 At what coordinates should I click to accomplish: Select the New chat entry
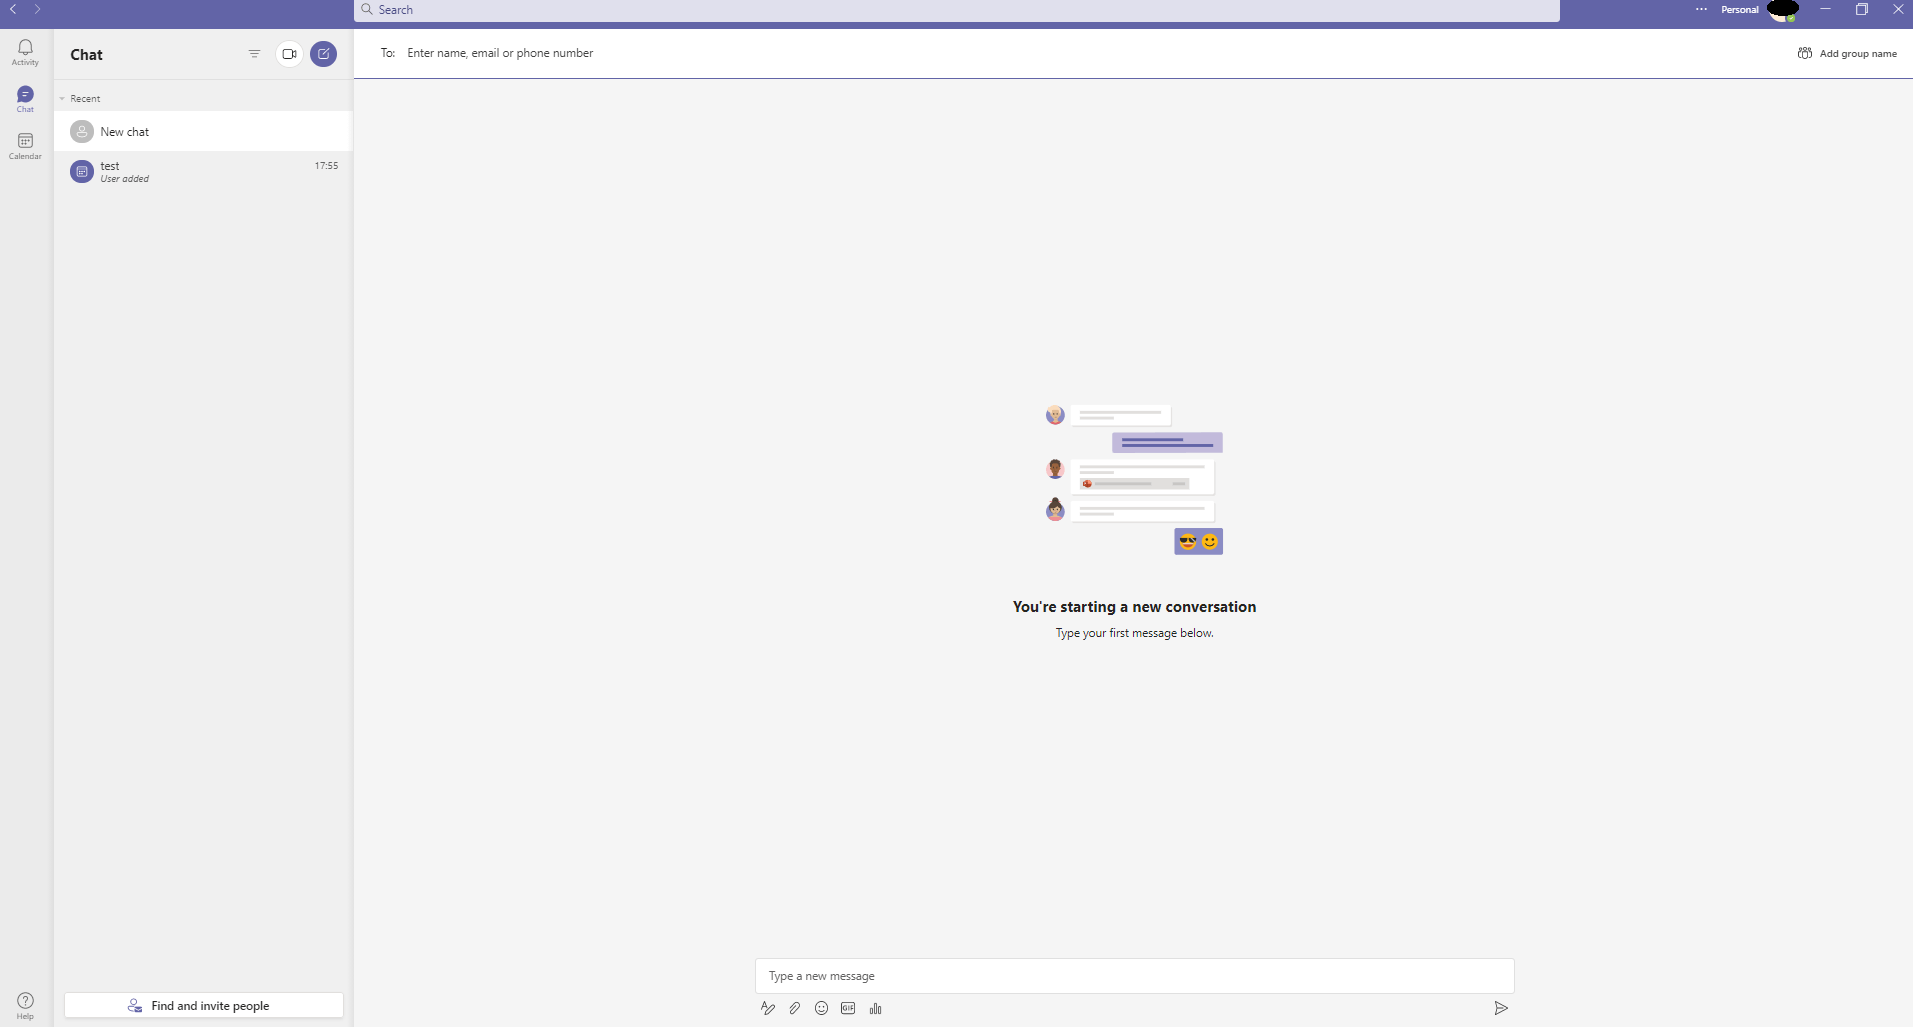(203, 131)
